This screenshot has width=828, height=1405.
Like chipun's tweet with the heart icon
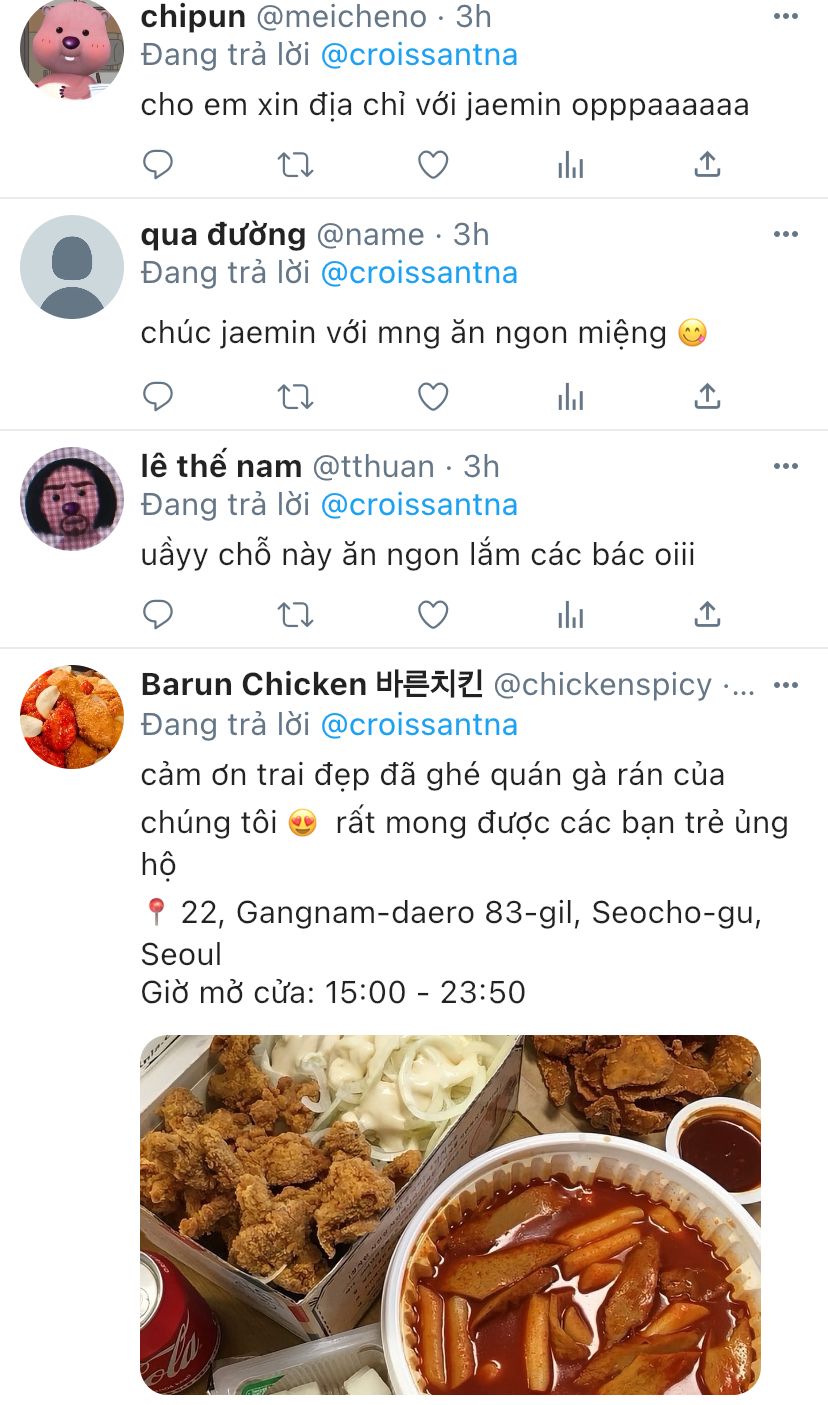coord(432,164)
